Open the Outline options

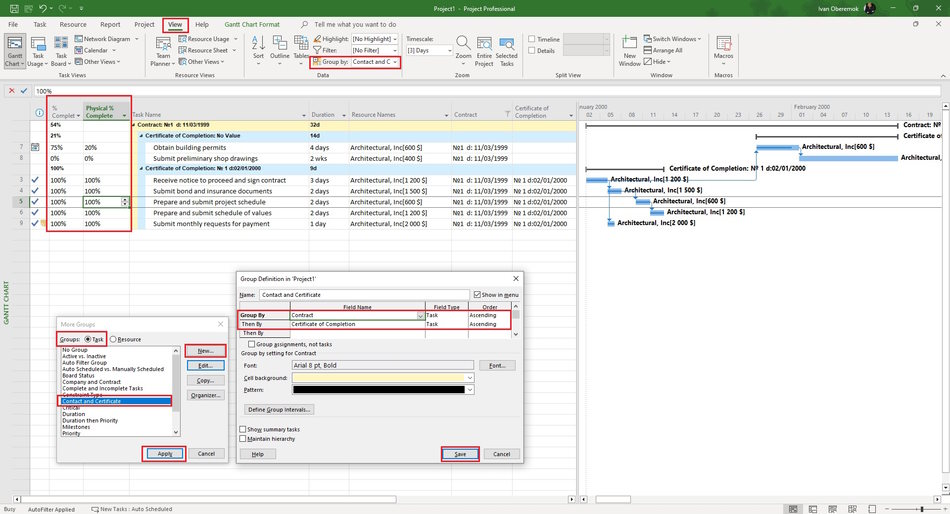click(x=279, y=48)
